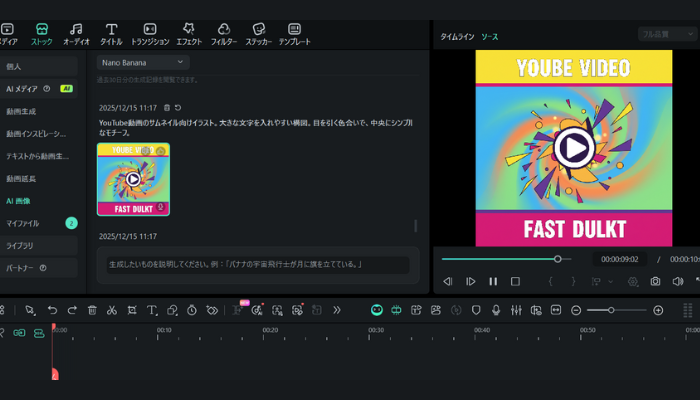The image size is (700, 400).
Task: Open the フル品質 preview quality dropdown
Action: coord(667,34)
